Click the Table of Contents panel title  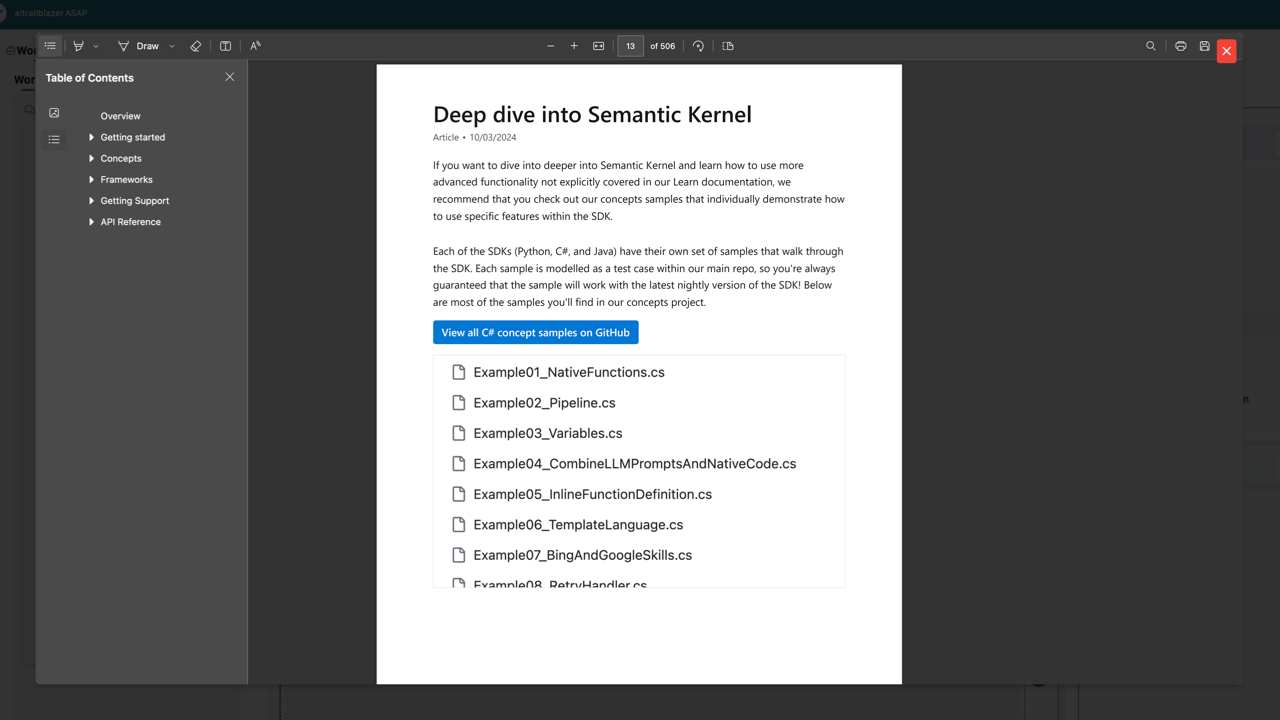pos(89,78)
